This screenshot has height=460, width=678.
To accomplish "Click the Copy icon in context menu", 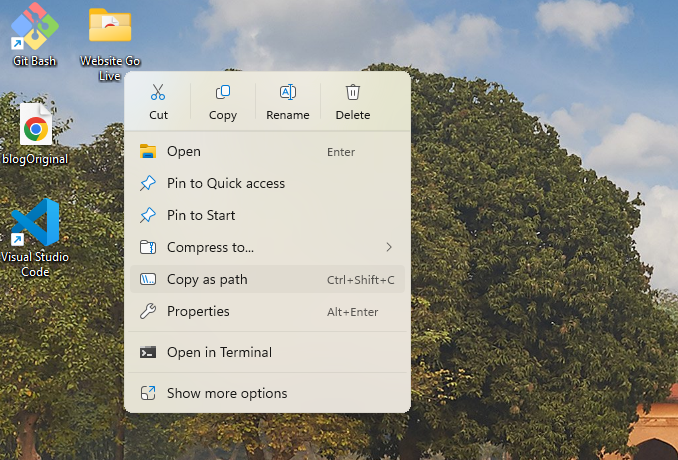I will [x=223, y=93].
